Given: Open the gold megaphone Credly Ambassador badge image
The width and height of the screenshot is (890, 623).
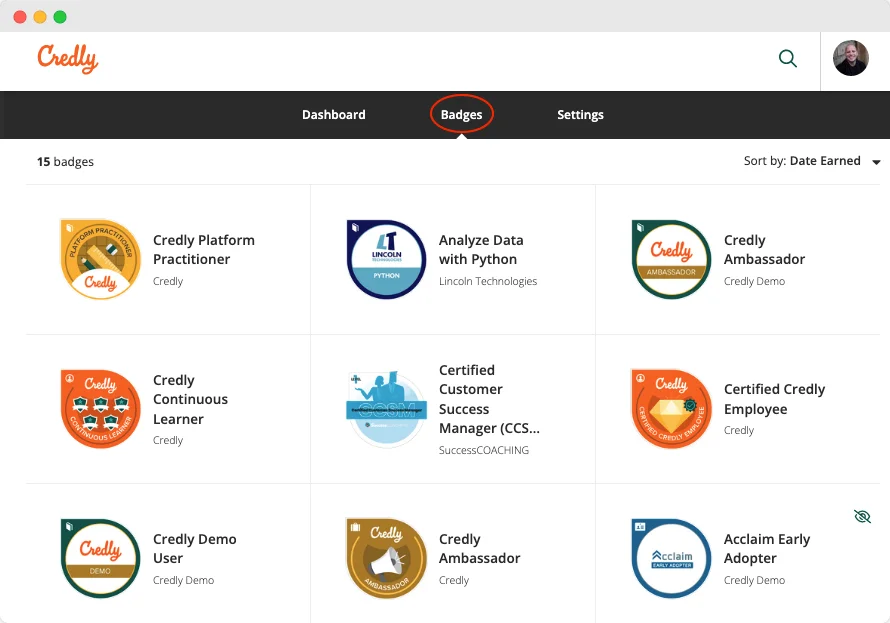Looking at the screenshot, I should 387,558.
